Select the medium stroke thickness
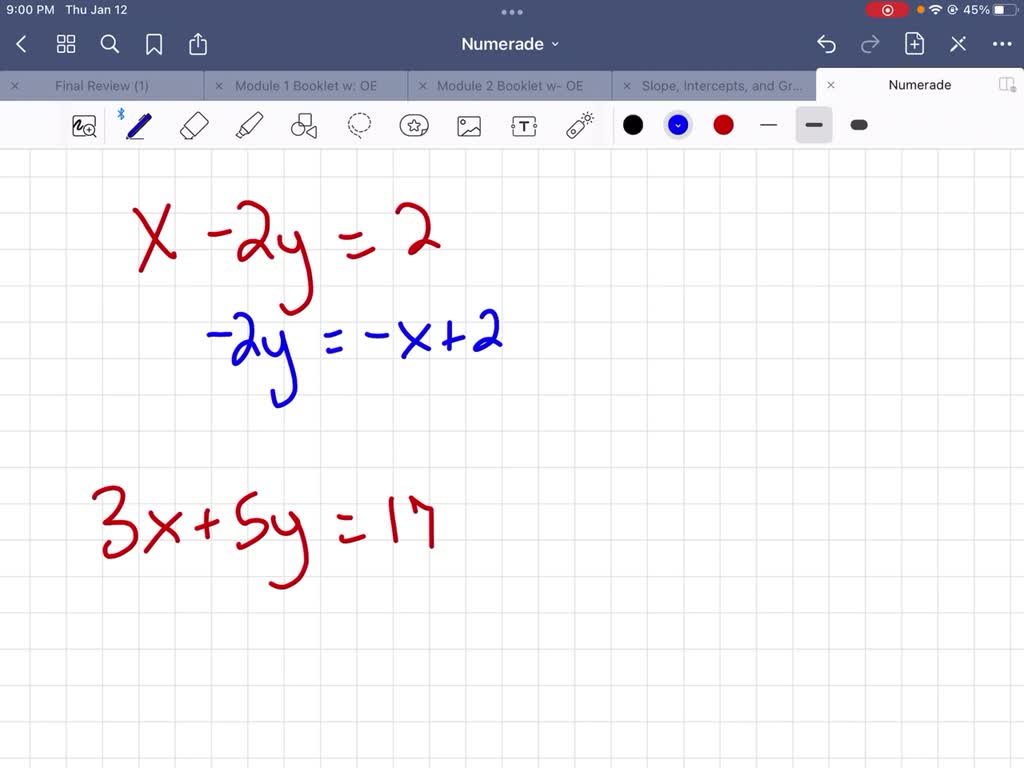Image resolution: width=1024 pixels, height=768 pixels. tap(813, 125)
